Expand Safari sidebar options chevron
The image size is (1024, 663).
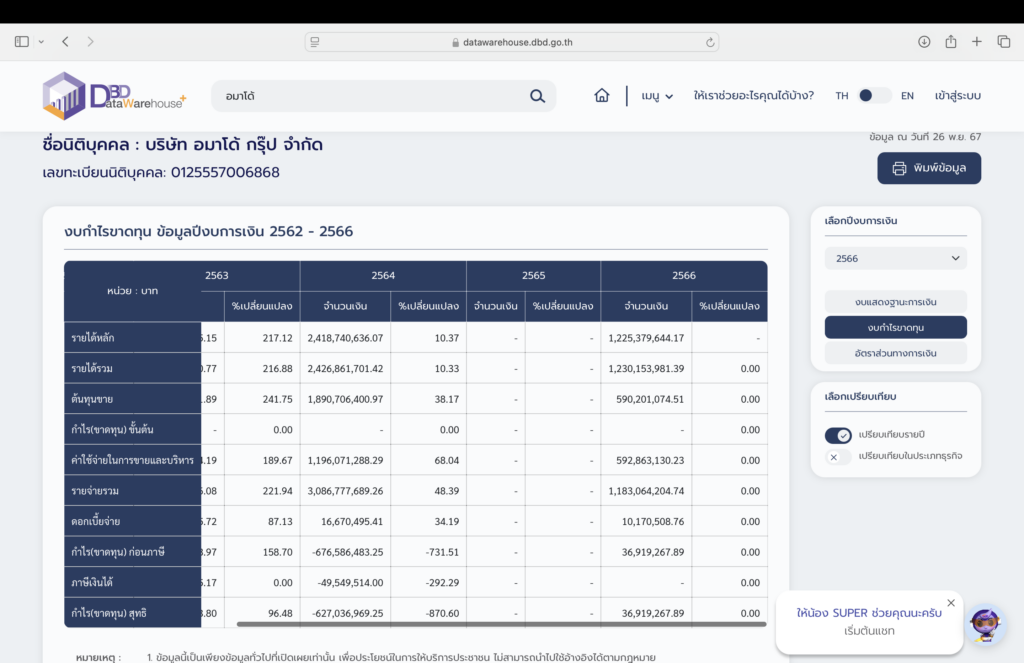pos(41,42)
